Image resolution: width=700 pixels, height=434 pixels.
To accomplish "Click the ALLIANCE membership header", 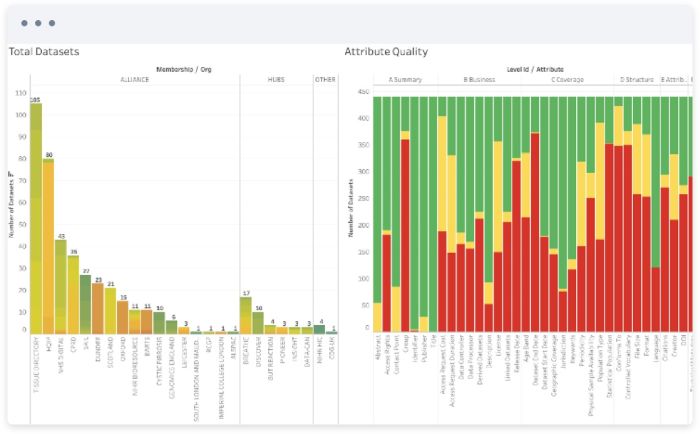I will tap(134, 79).
